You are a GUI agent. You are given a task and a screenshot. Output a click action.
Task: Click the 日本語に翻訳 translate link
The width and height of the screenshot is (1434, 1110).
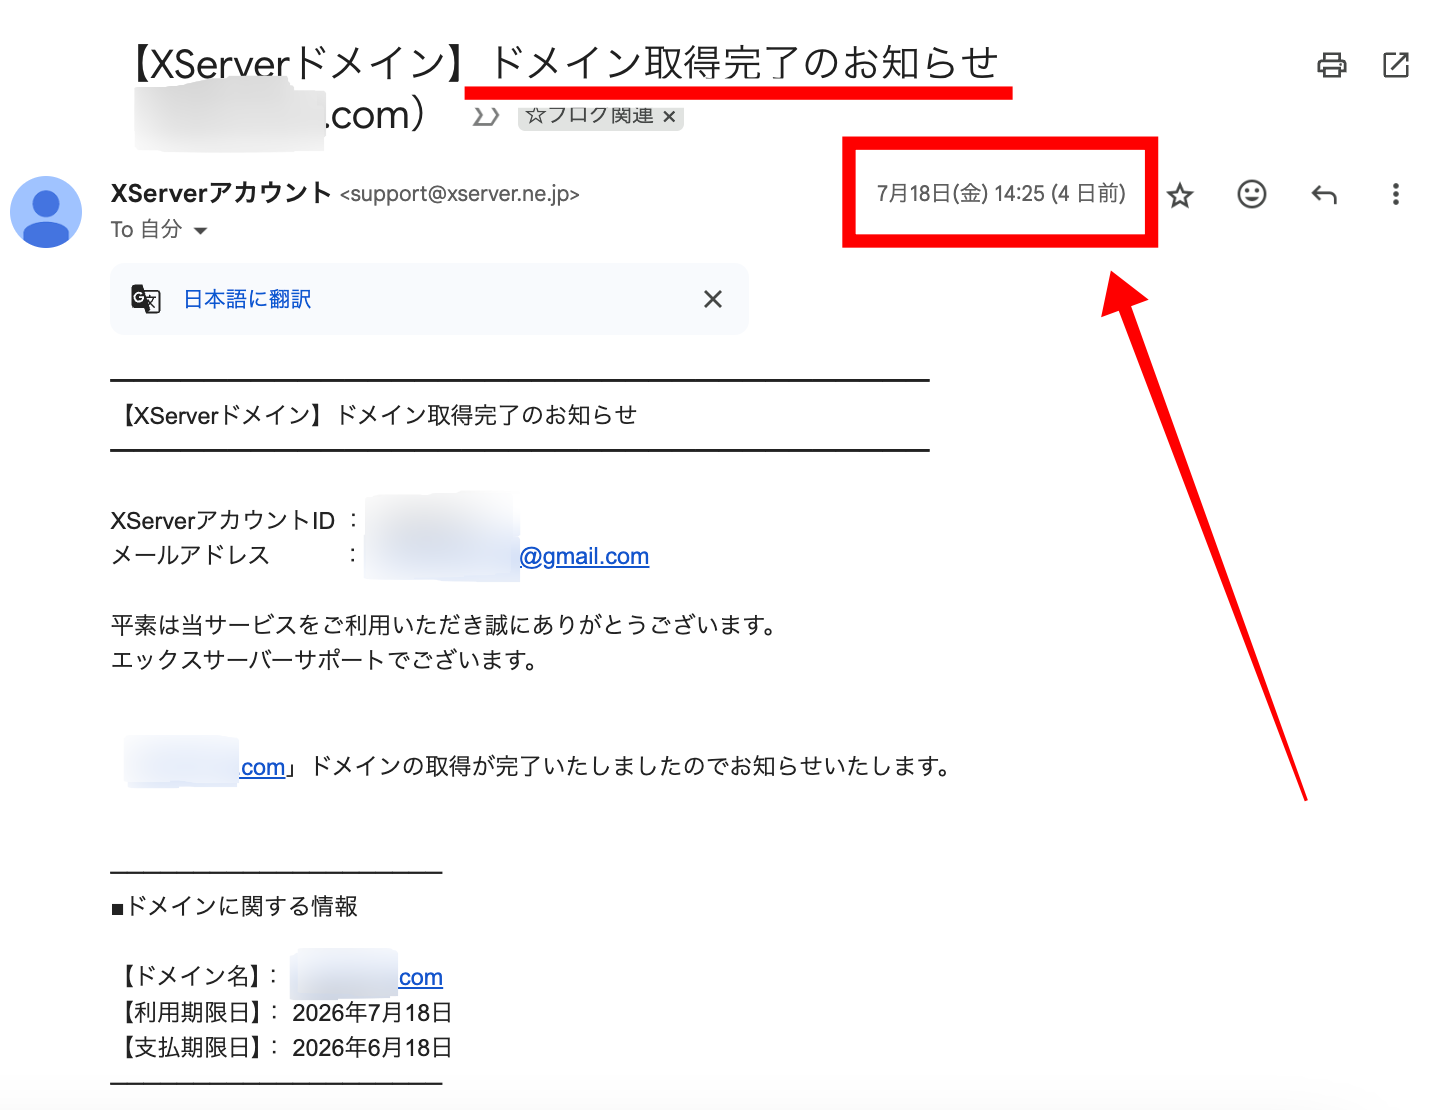[x=247, y=299]
